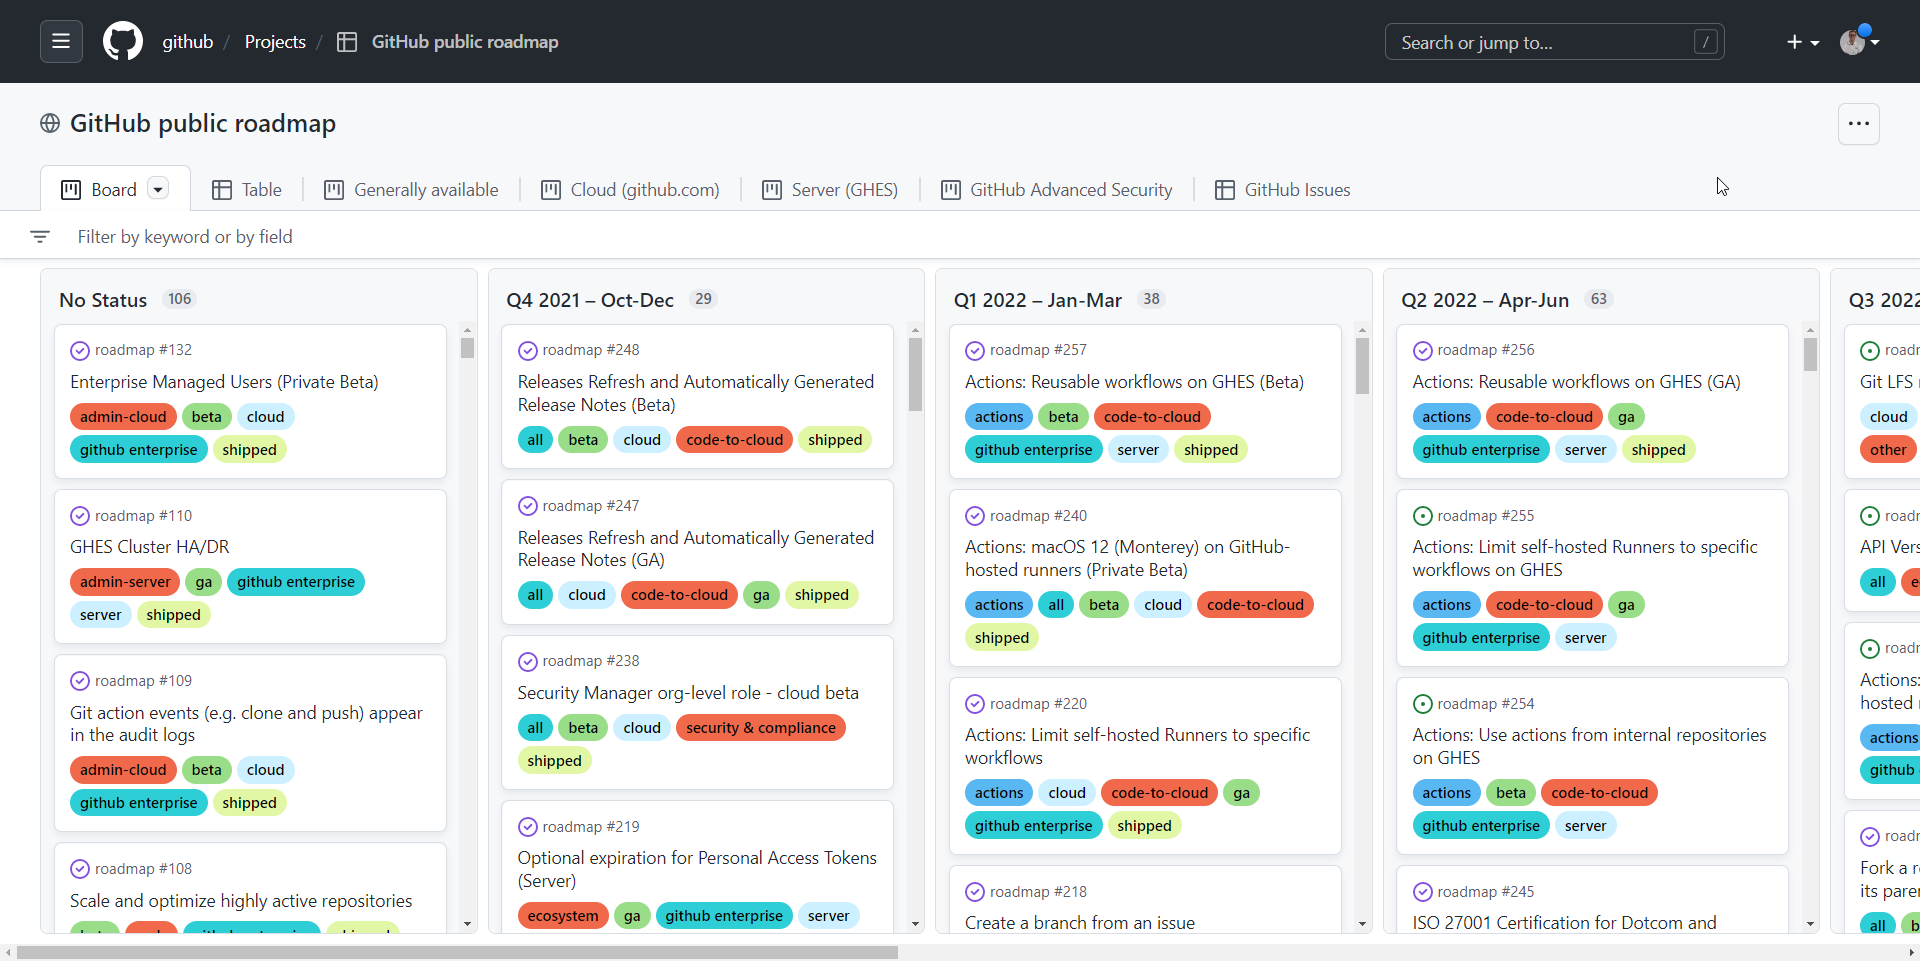Click the filter lines icon
The width and height of the screenshot is (1920, 961).
coord(40,237)
